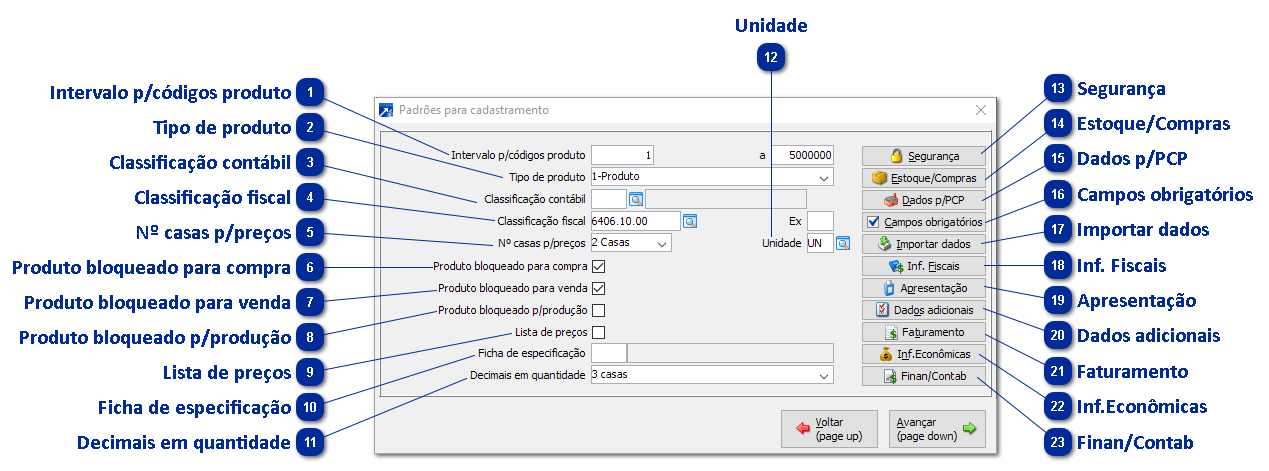Go back with Voltar (page up)

[x=829, y=429]
